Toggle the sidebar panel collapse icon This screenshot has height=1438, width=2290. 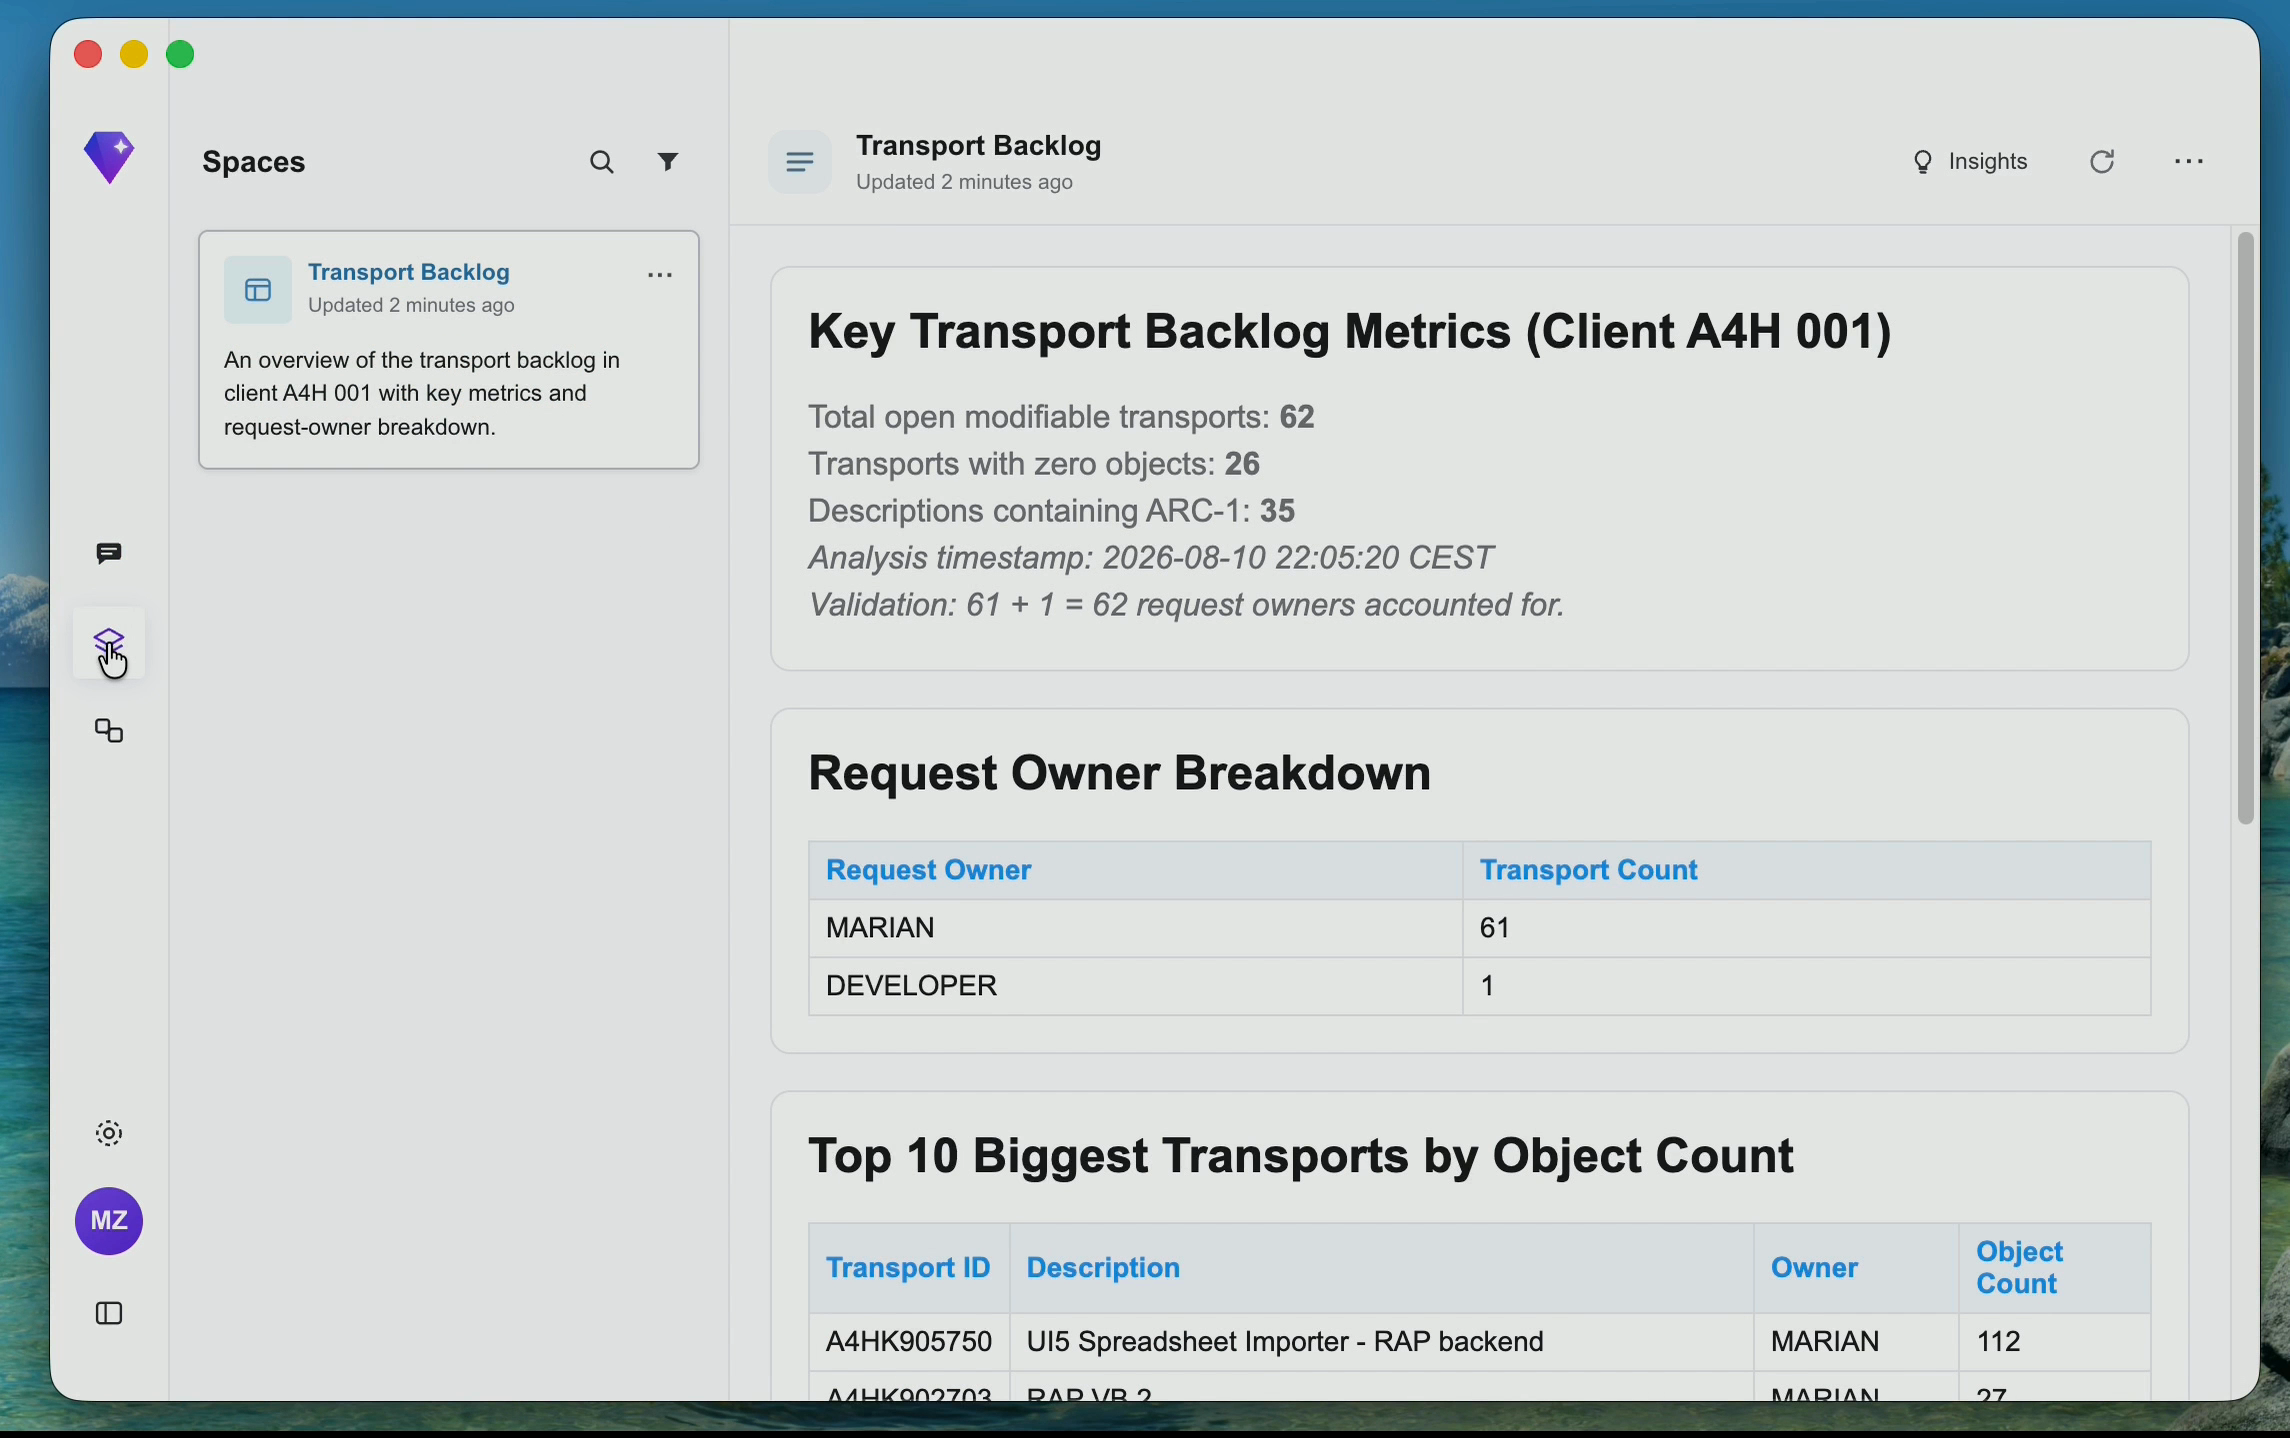click(109, 1314)
